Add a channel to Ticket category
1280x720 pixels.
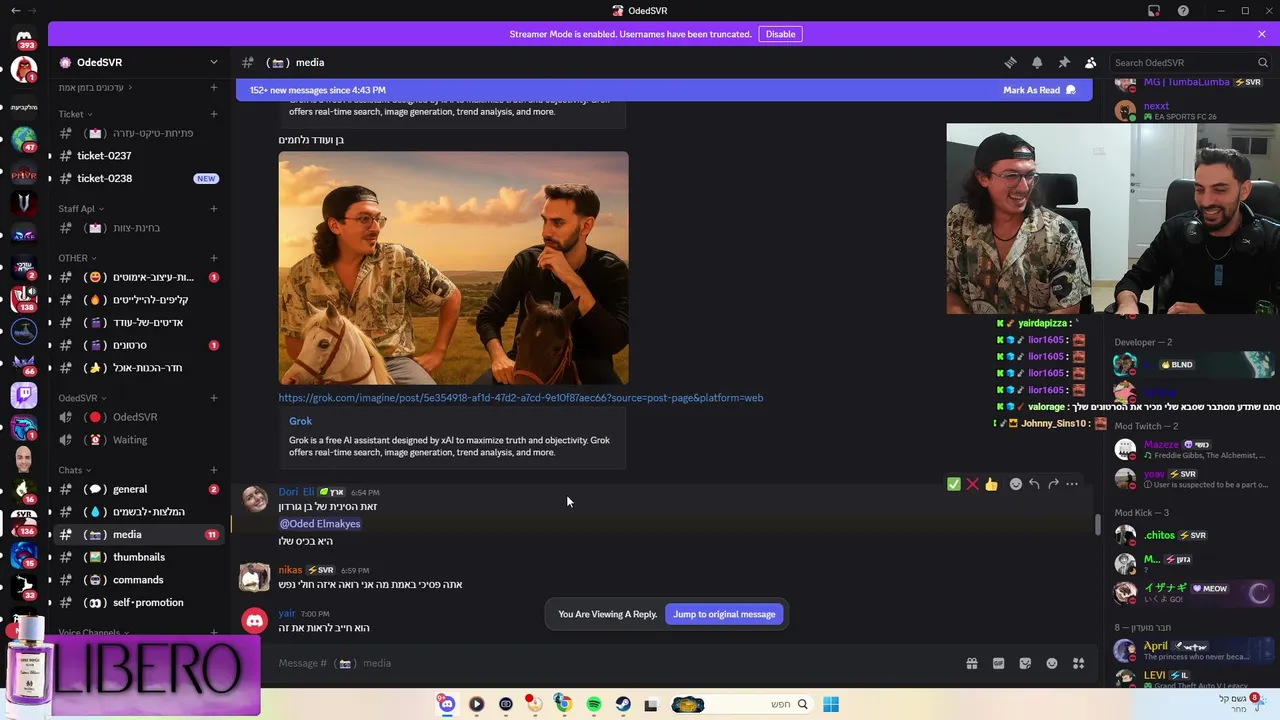tap(213, 114)
